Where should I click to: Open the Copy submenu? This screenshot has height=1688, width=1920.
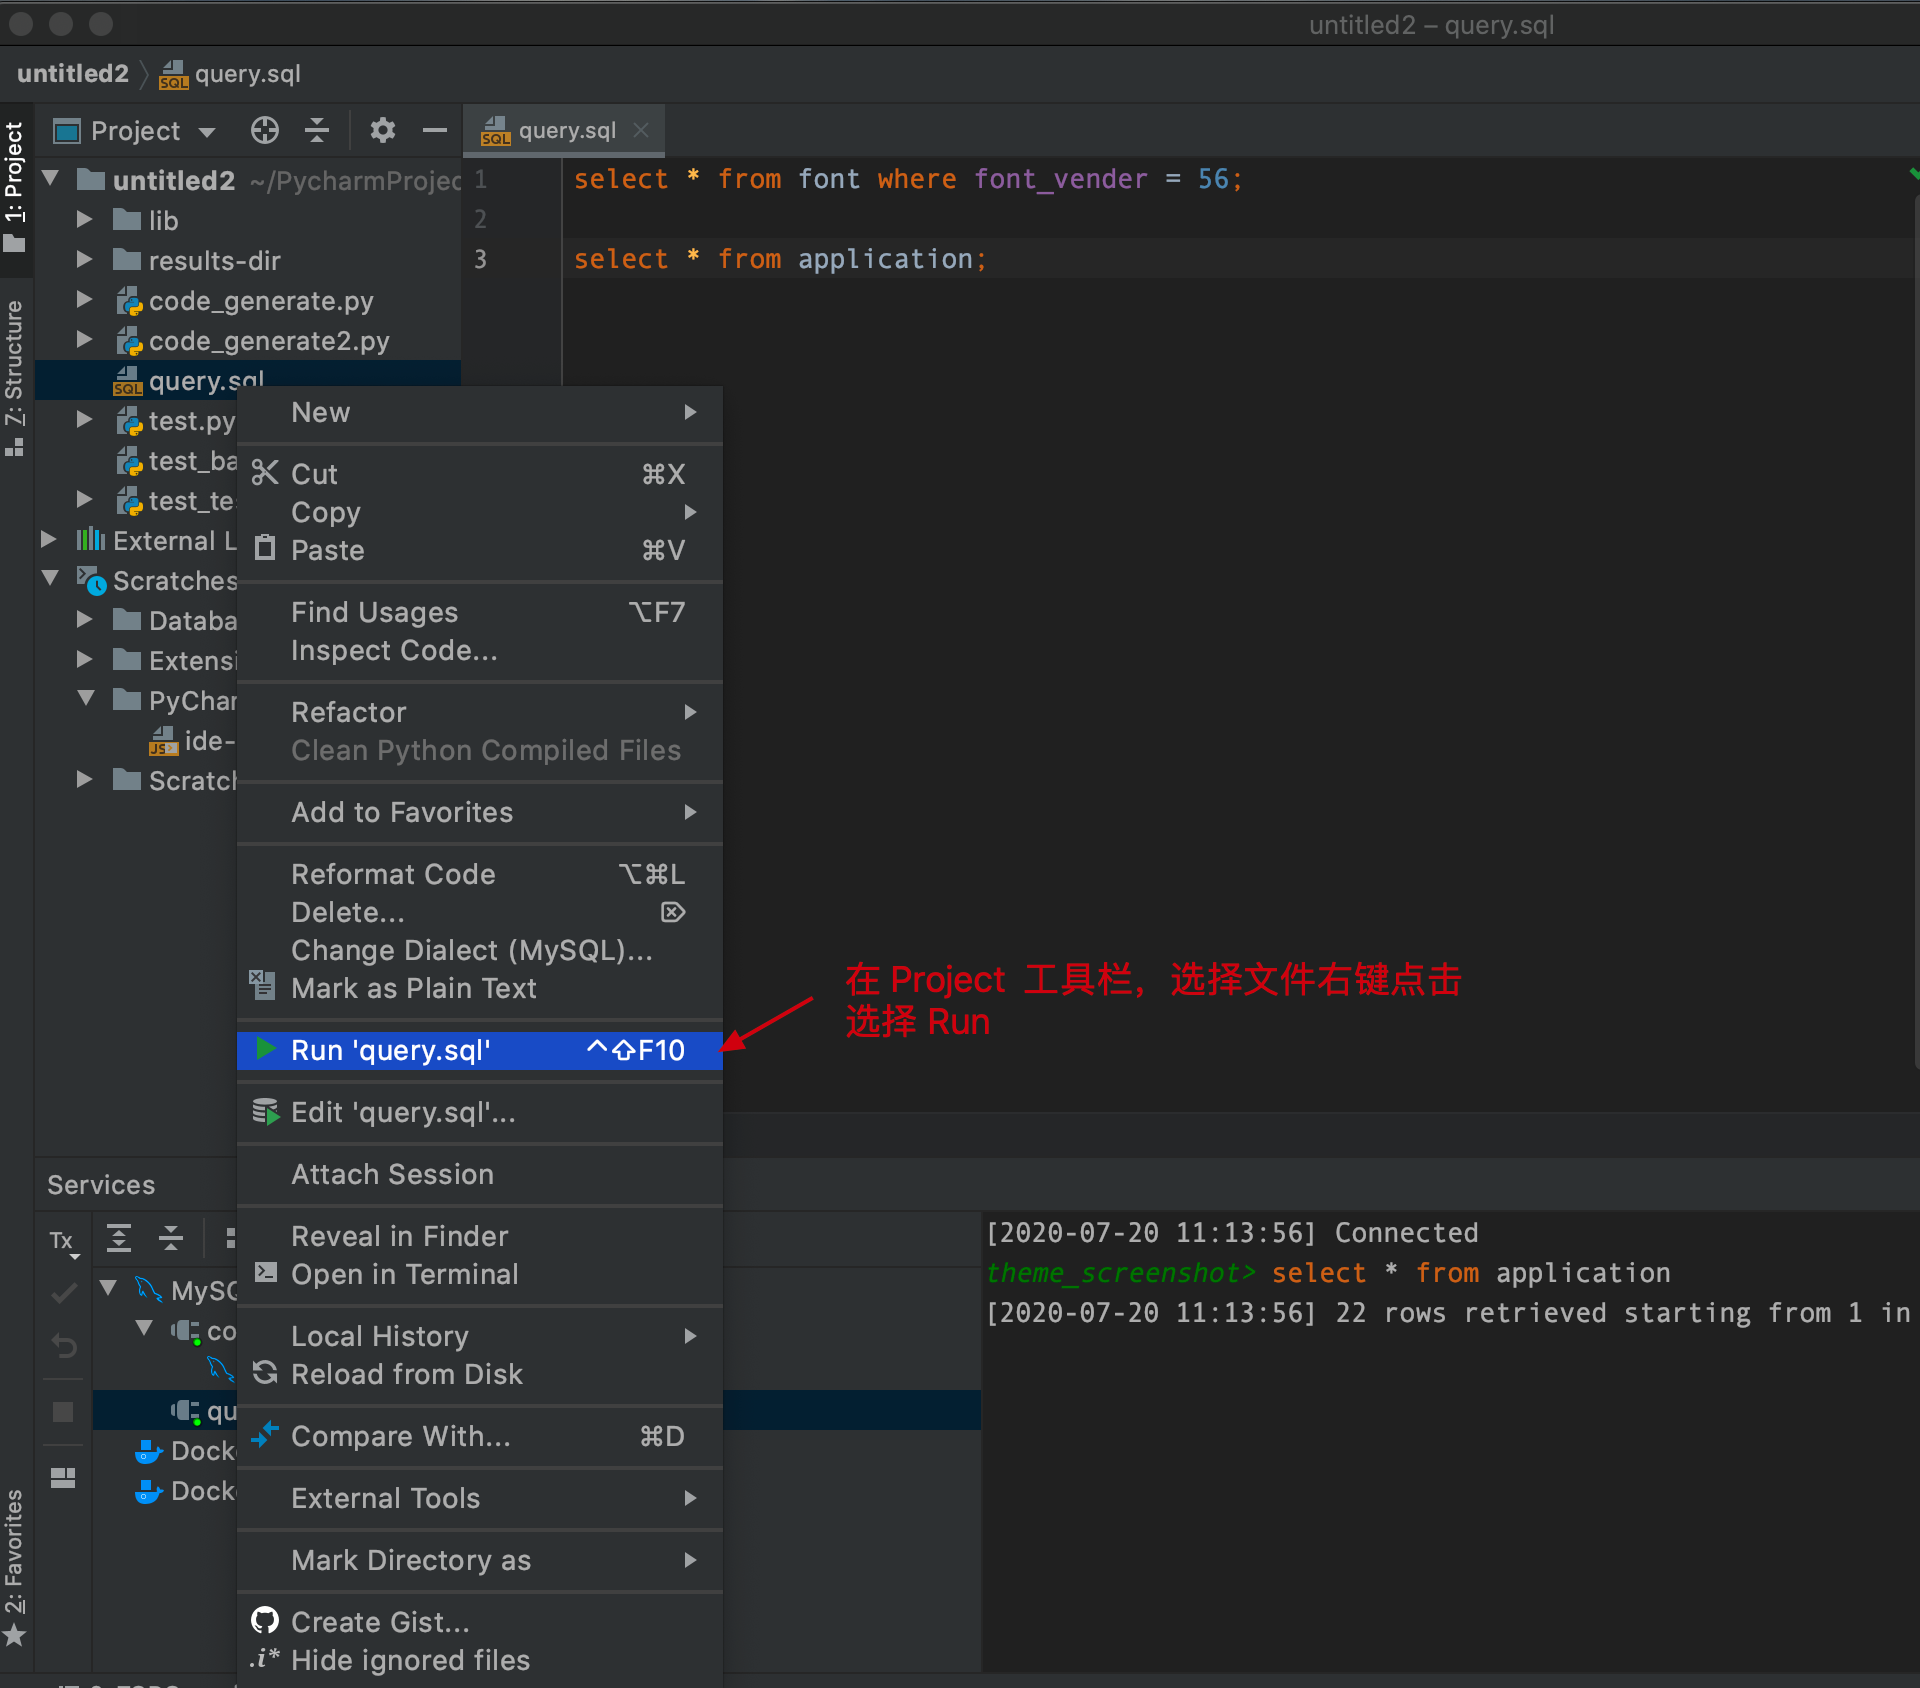[x=480, y=512]
